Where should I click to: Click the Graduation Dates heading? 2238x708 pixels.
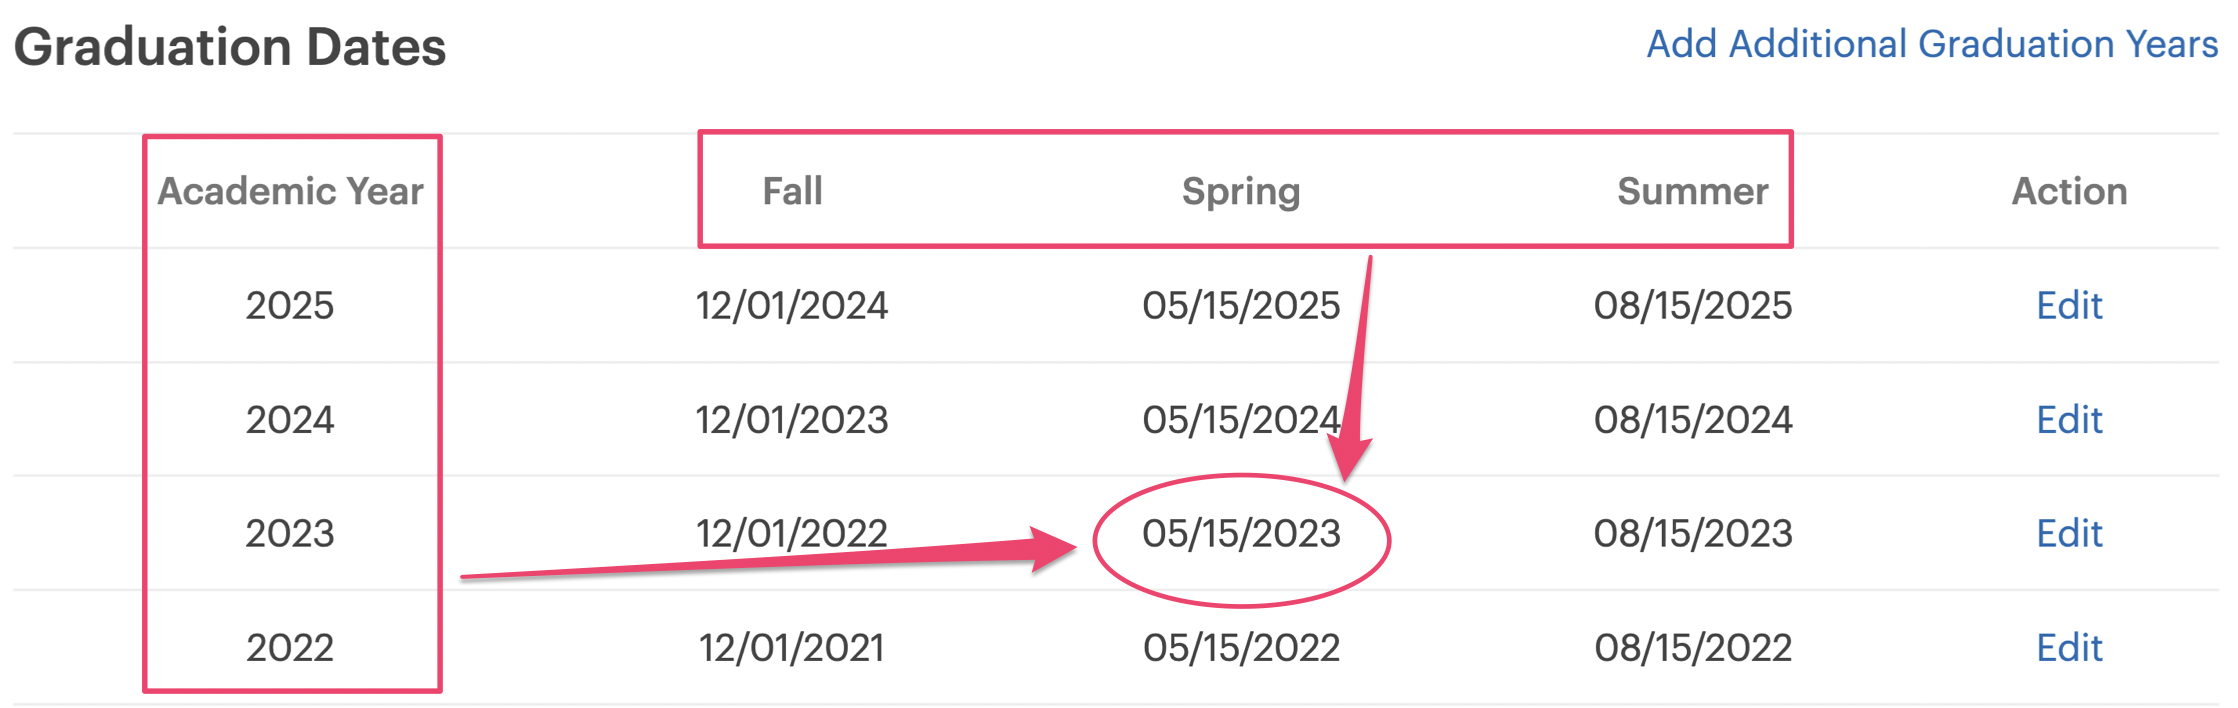click(x=230, y=47)
